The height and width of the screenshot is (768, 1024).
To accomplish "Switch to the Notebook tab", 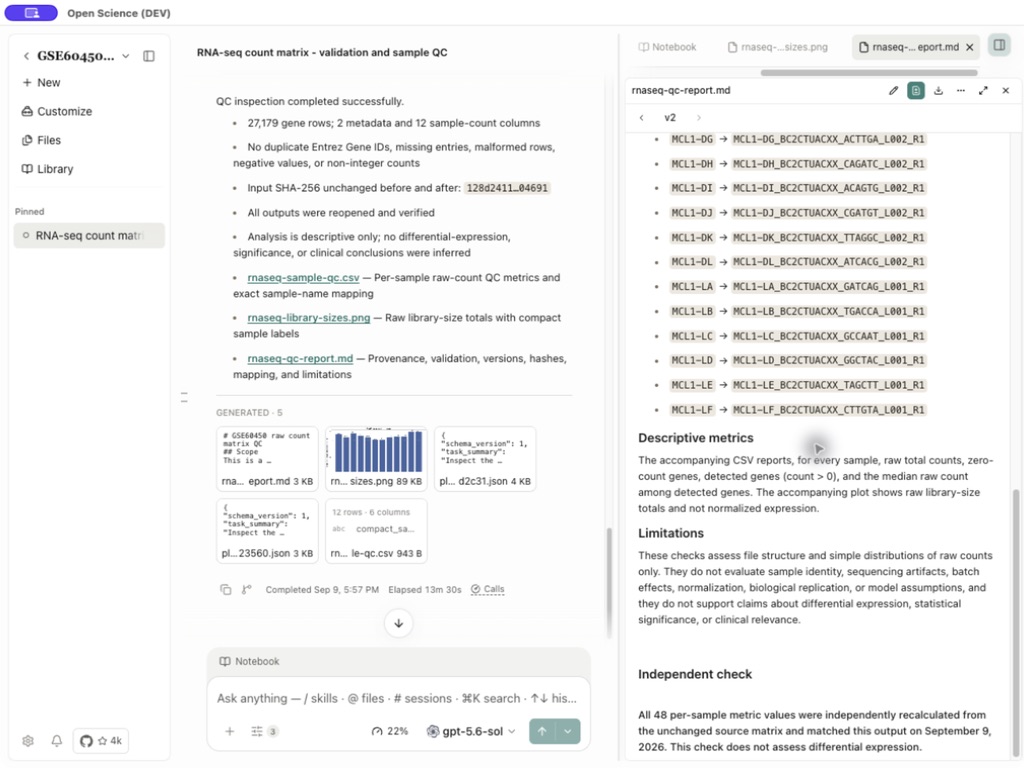I will 667,47.
